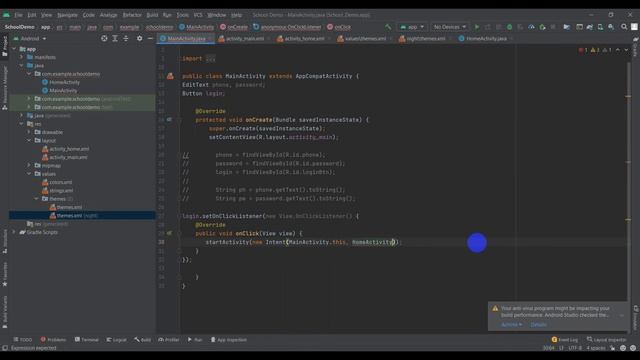
Task: Open the Project Structure icon in toolbar
Action: (567, 27)
